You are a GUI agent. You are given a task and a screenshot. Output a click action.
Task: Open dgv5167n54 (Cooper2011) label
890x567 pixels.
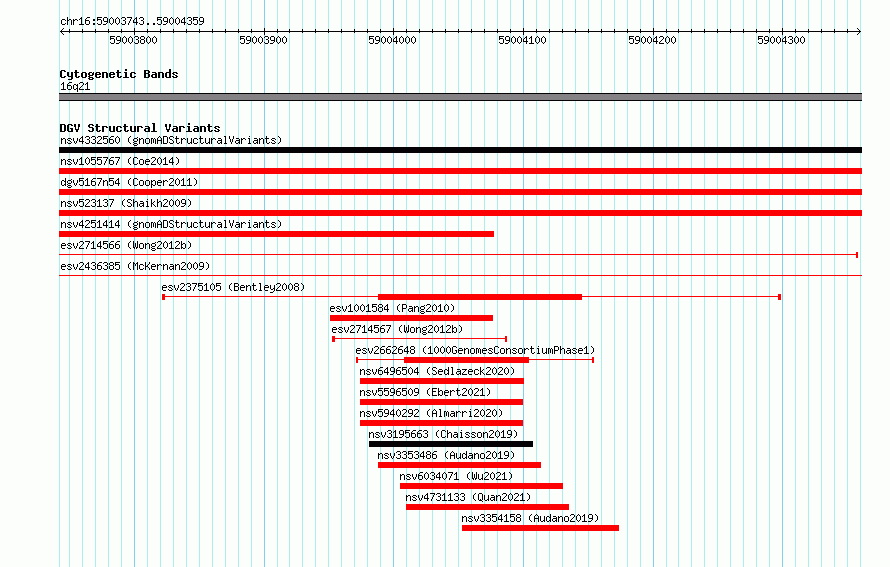(129, 182)
